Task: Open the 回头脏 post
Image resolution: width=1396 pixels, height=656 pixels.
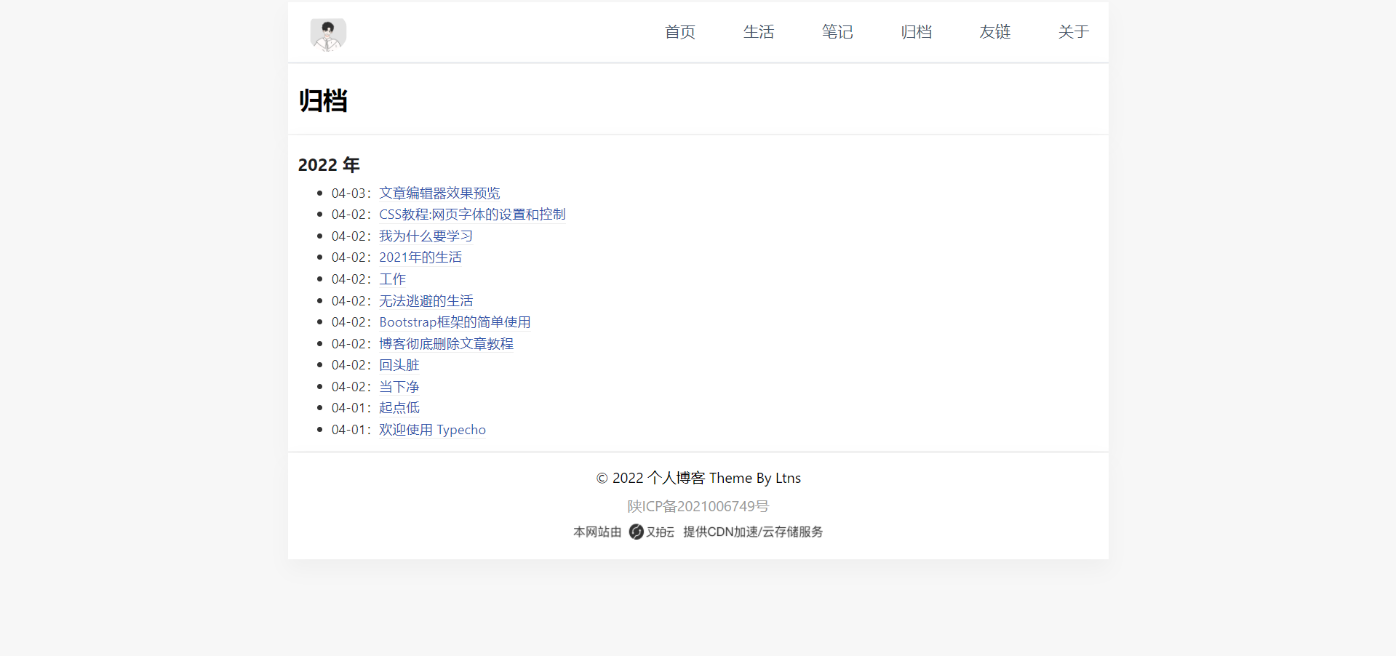Action: point(399,365)
